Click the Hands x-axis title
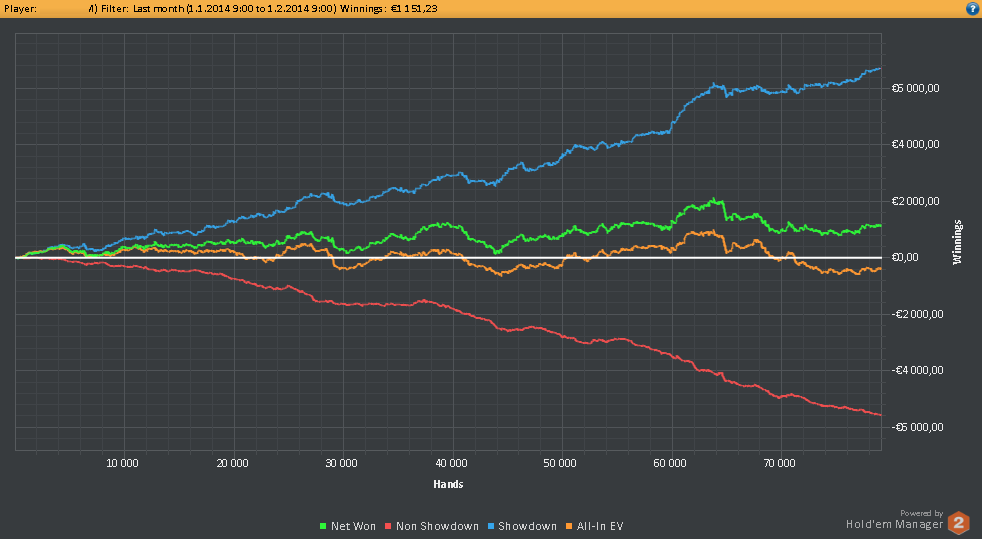 [448, 484]
